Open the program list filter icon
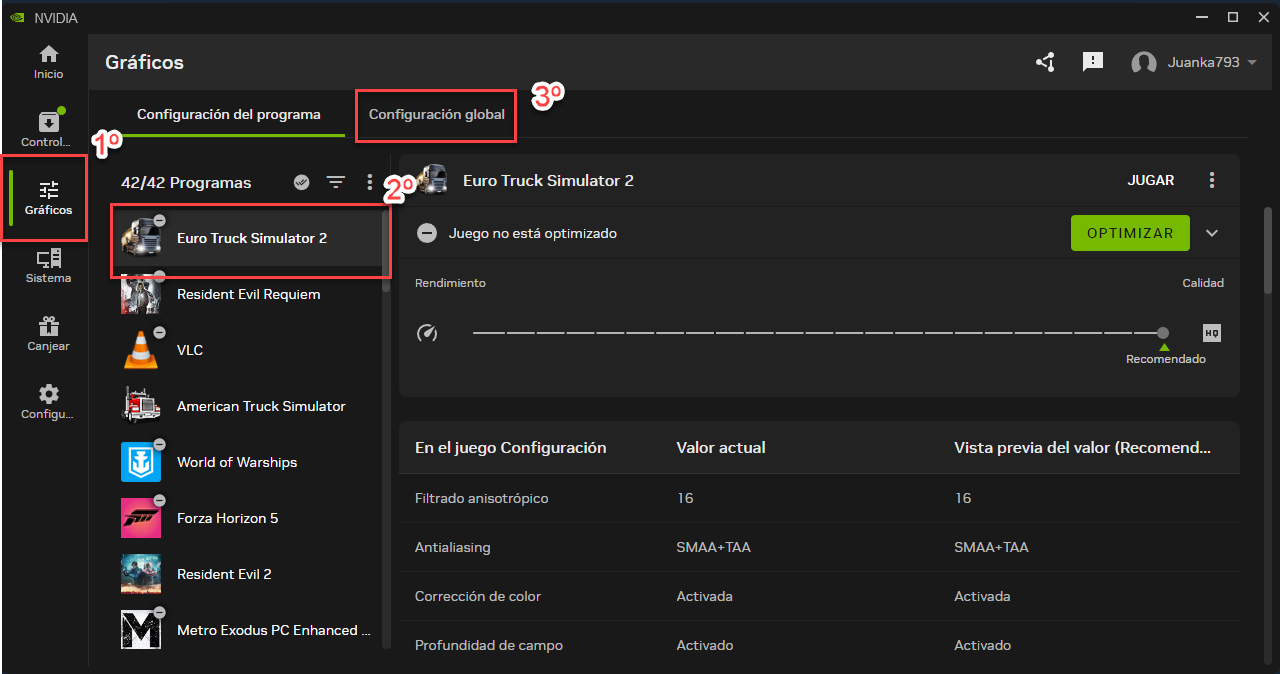The image size is (1280, 674). point(335,182)
